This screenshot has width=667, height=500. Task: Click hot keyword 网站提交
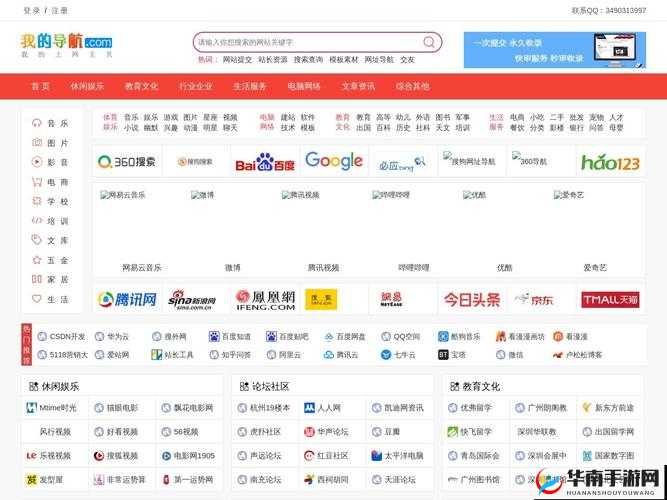[237, 60]
